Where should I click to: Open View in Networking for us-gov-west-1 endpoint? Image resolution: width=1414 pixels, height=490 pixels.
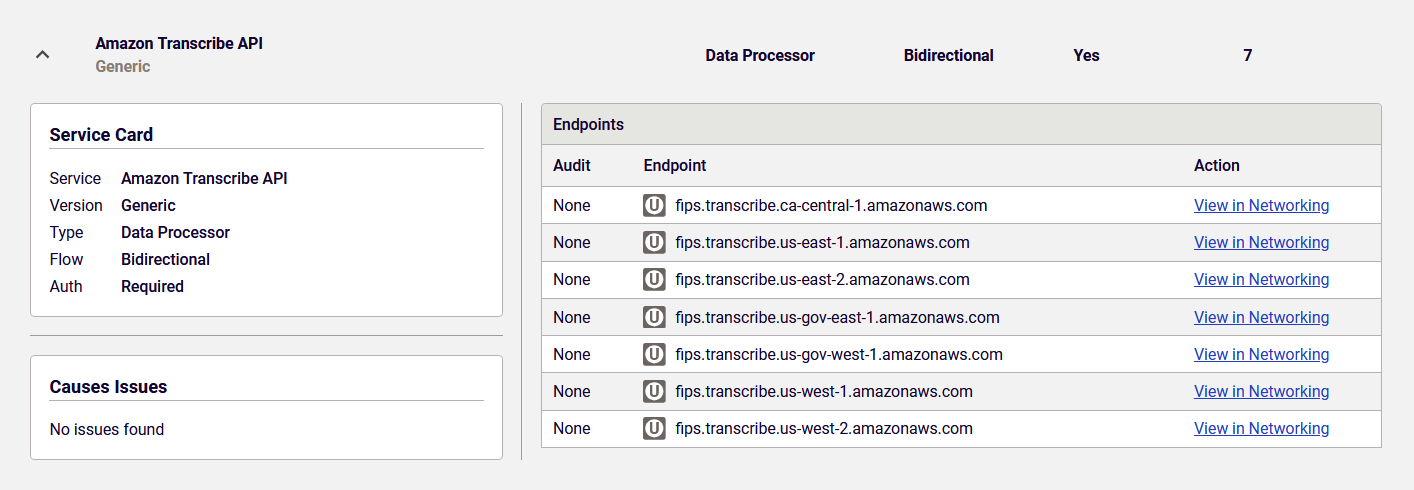pos(1261,355)
